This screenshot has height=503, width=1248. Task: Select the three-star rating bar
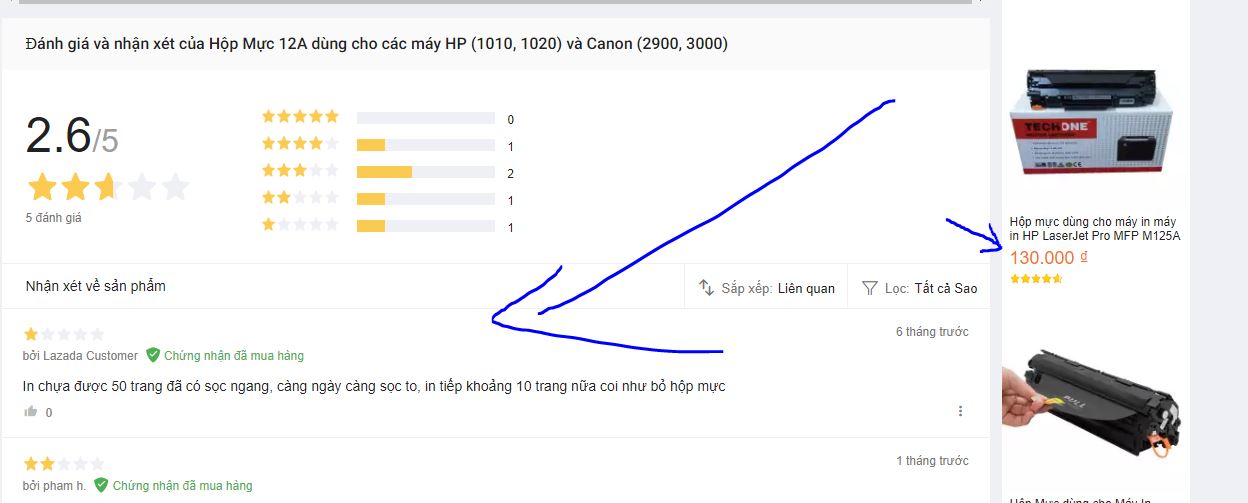(425, 172)
